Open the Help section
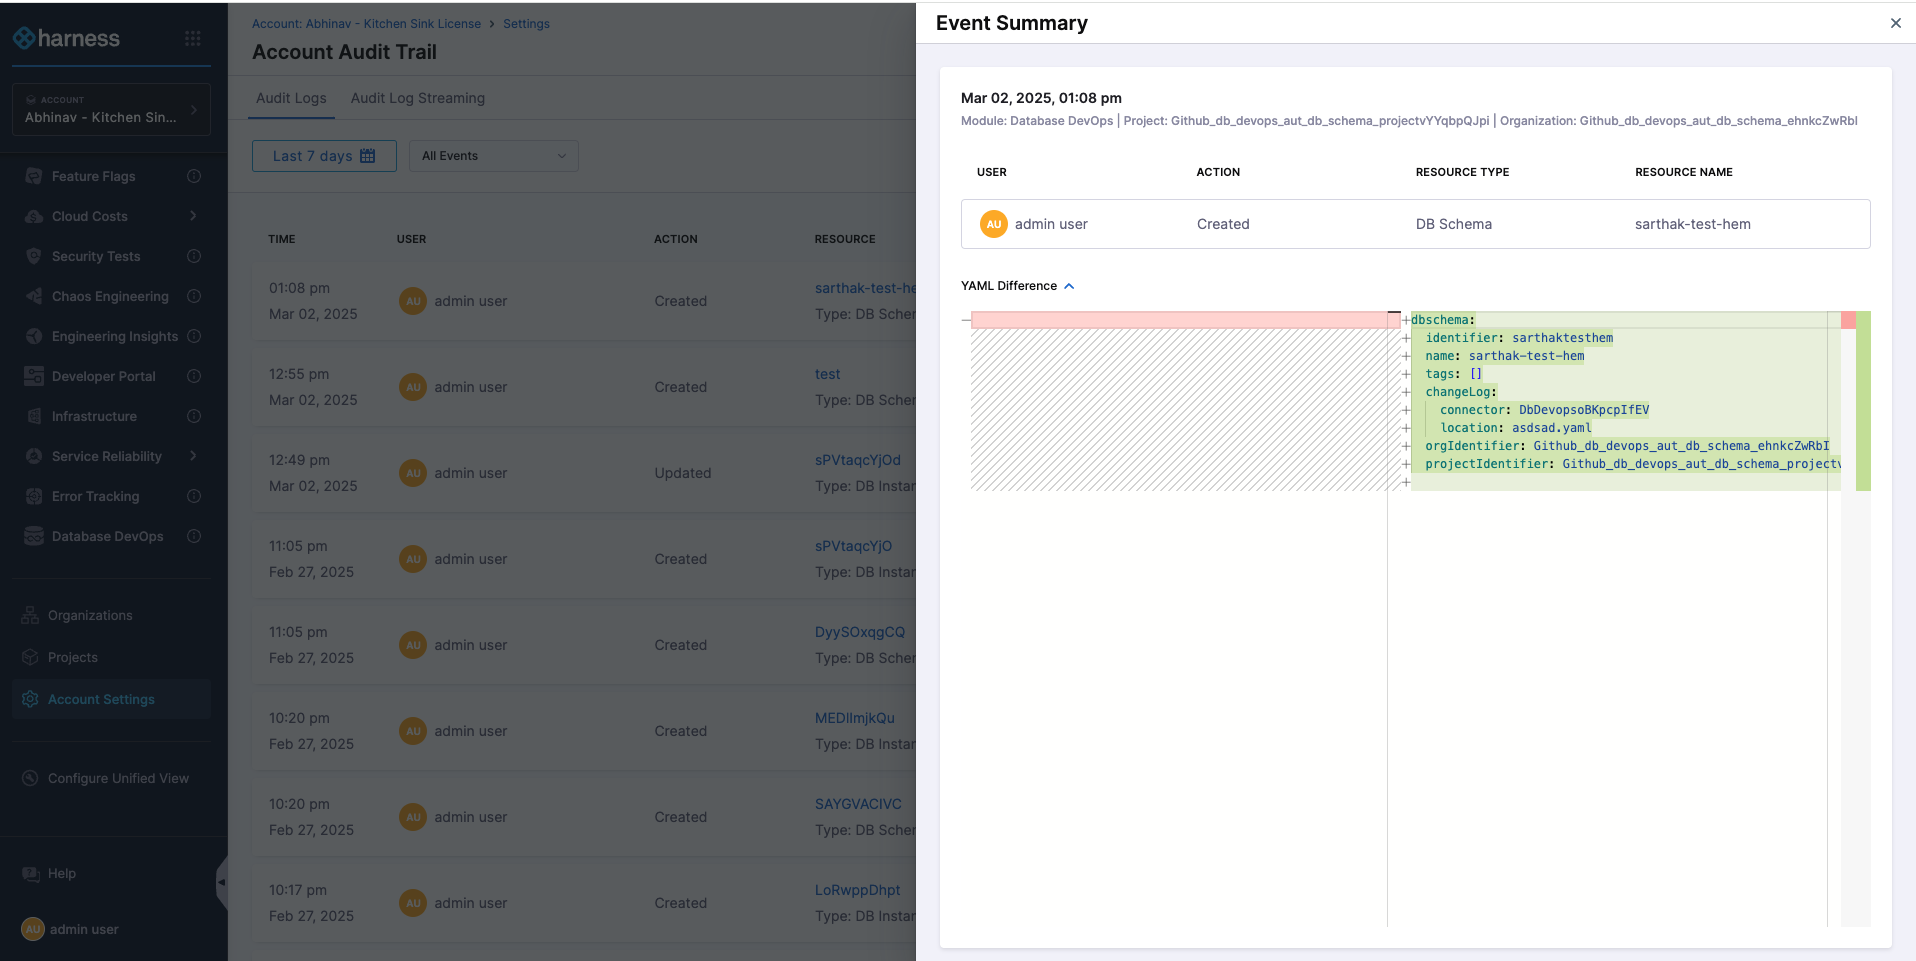1916x961 pixels. 60,873
